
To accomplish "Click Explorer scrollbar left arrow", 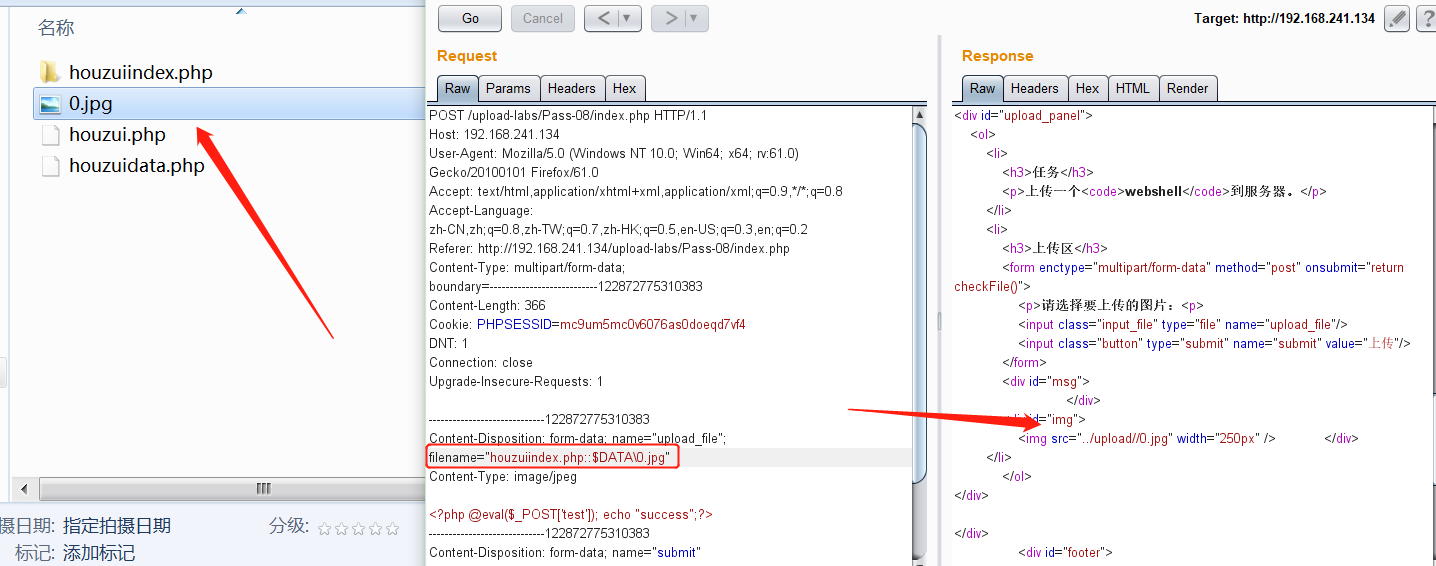I will tap(24, 489).
